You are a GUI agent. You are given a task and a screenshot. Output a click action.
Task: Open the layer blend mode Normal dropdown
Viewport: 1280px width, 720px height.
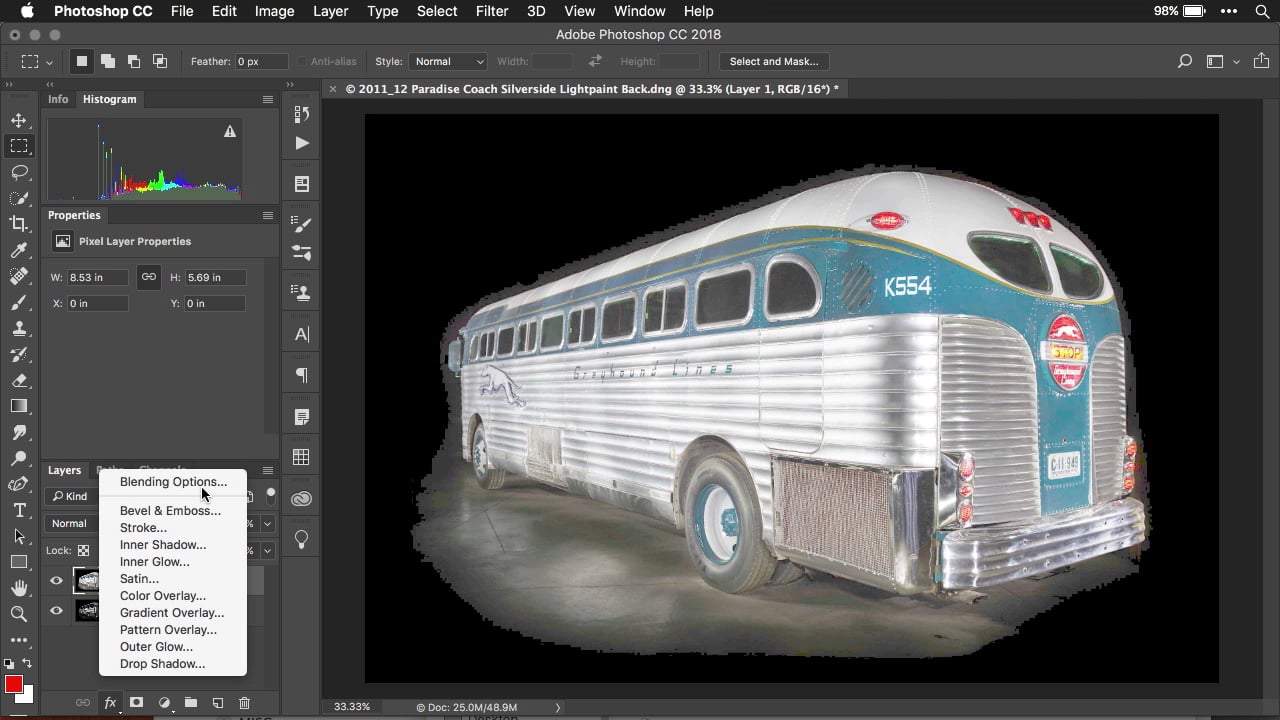pyautogui.click(x=74, y=523)
